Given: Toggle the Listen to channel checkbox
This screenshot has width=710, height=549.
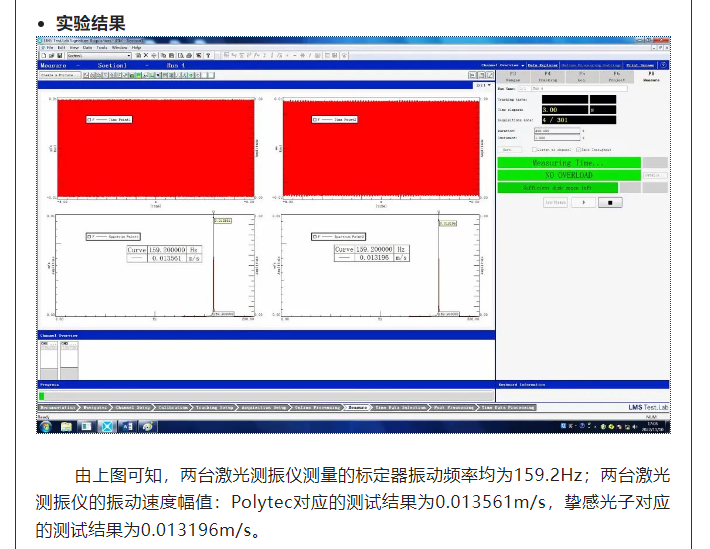Looking at the screenshot, I should click(x=534, y=149).
